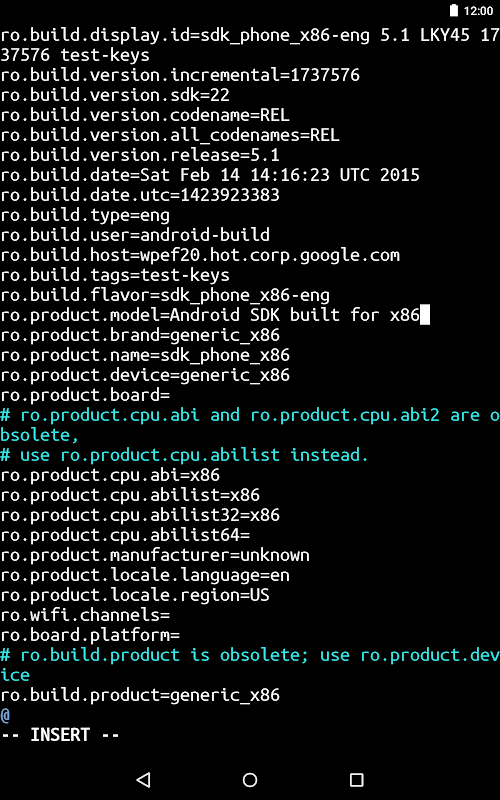Click the ro.build.host line text
The image size is (500, 800).
pyautogui.click(x=199, y=255)
